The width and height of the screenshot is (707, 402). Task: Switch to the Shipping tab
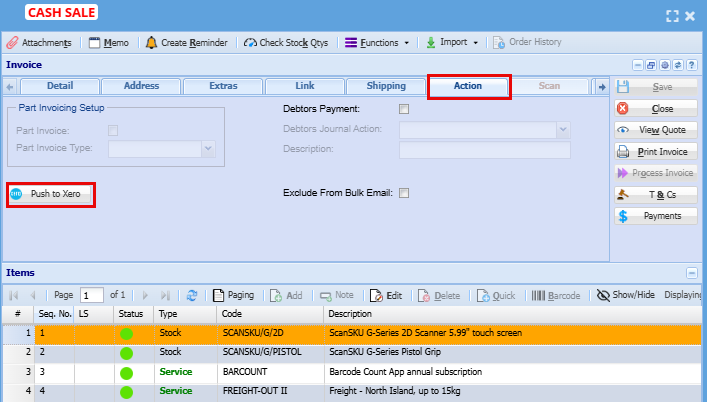(386, 87)
